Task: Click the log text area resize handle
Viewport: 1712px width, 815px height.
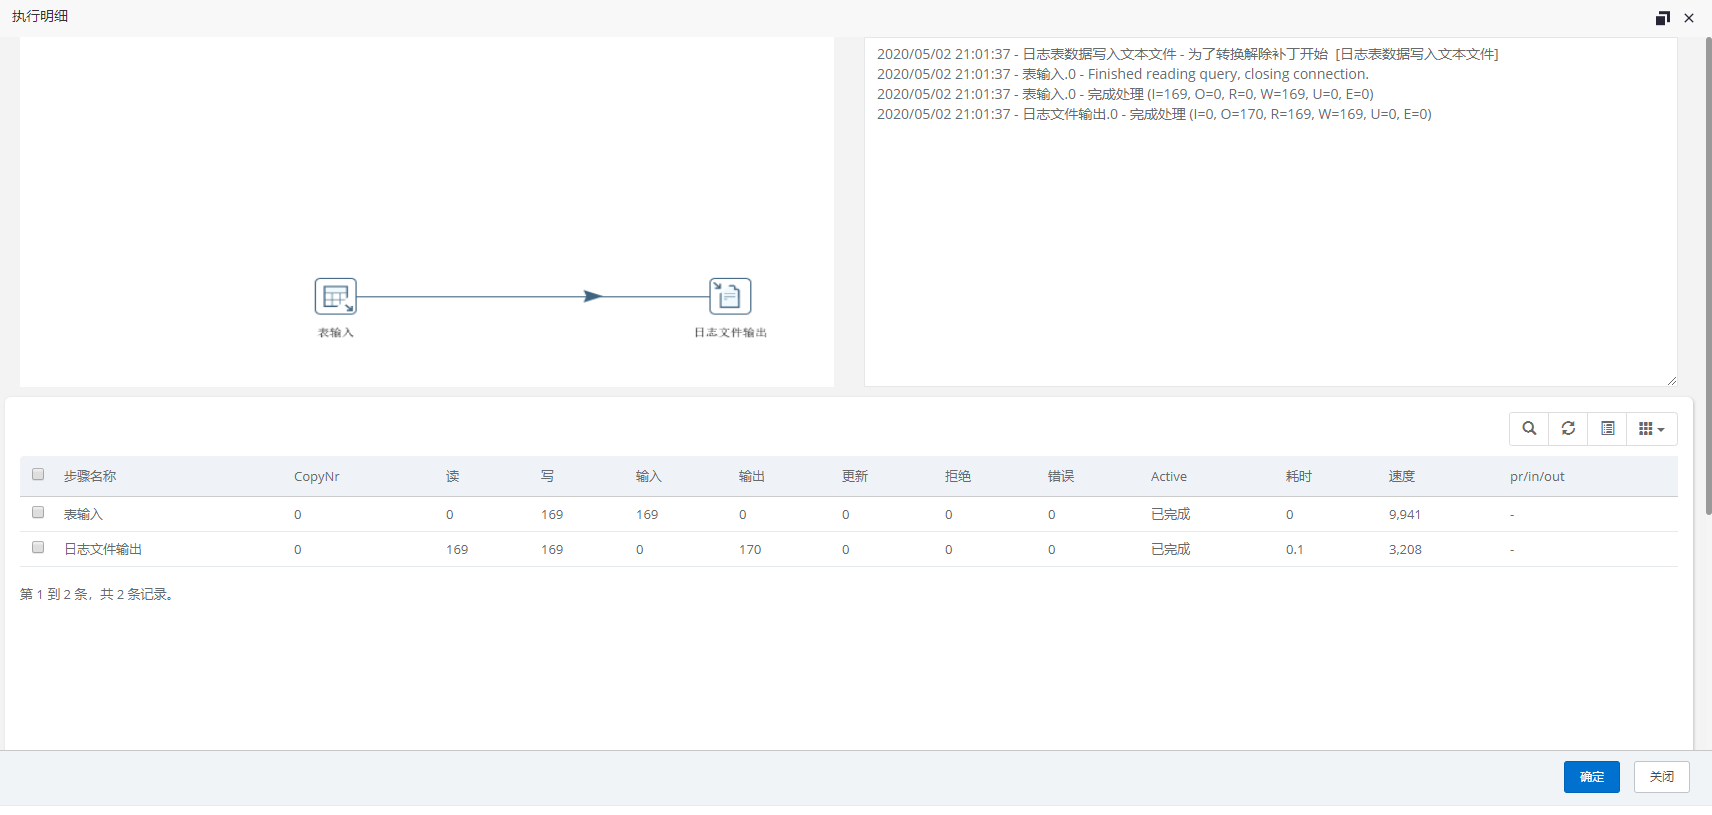Action: (1671, 380)
